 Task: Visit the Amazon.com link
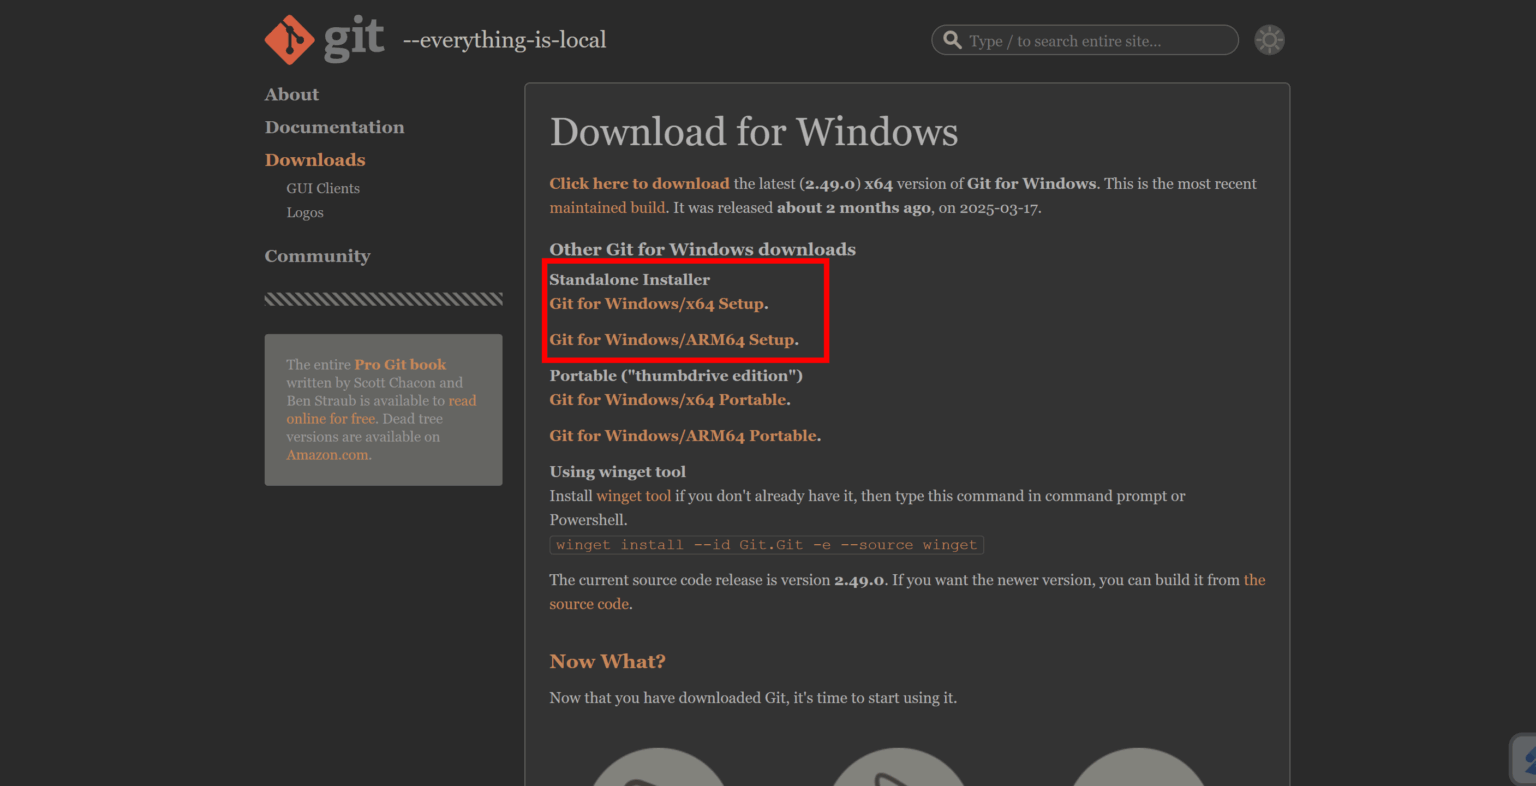(x=328, y=455)
